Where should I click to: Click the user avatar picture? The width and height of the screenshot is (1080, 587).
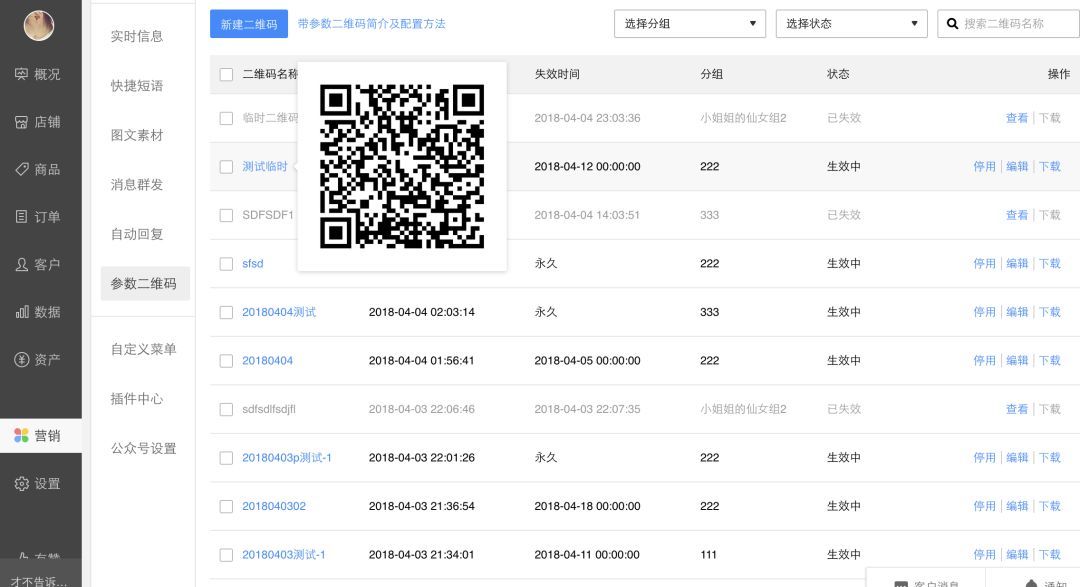pyautogui.click(x=39, y=25)
